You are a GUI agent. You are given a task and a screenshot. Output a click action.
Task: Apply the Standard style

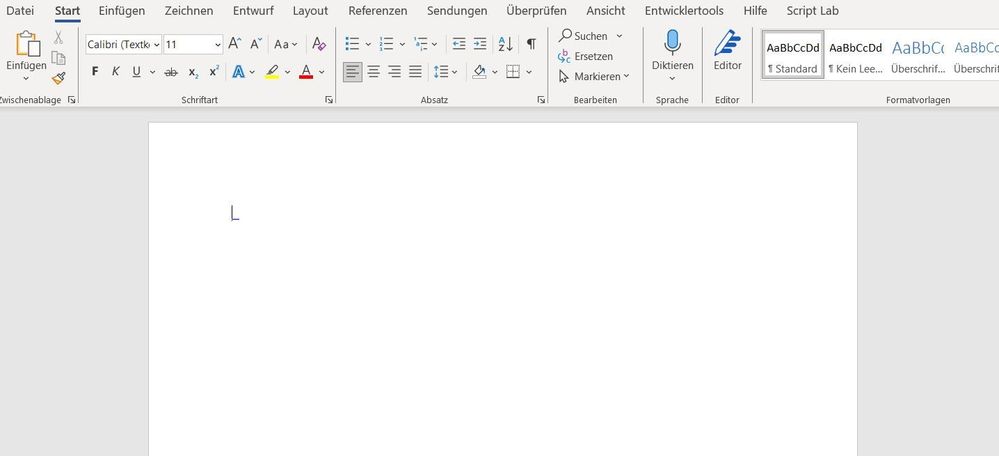pyautogui.click(x=793, y=55)
